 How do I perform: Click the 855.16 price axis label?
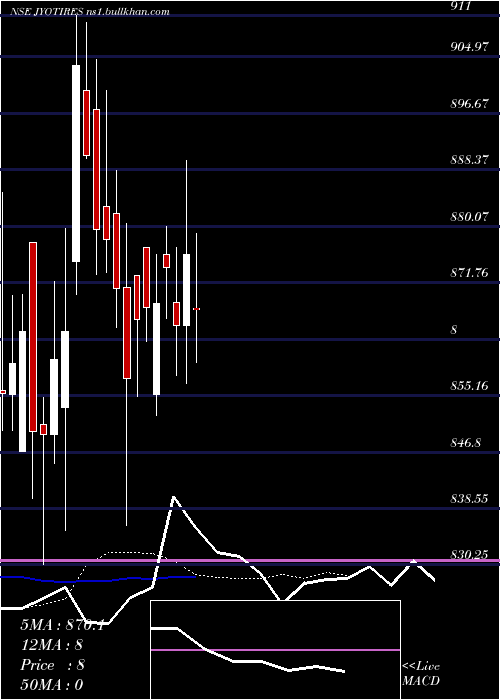pos(469,385)
